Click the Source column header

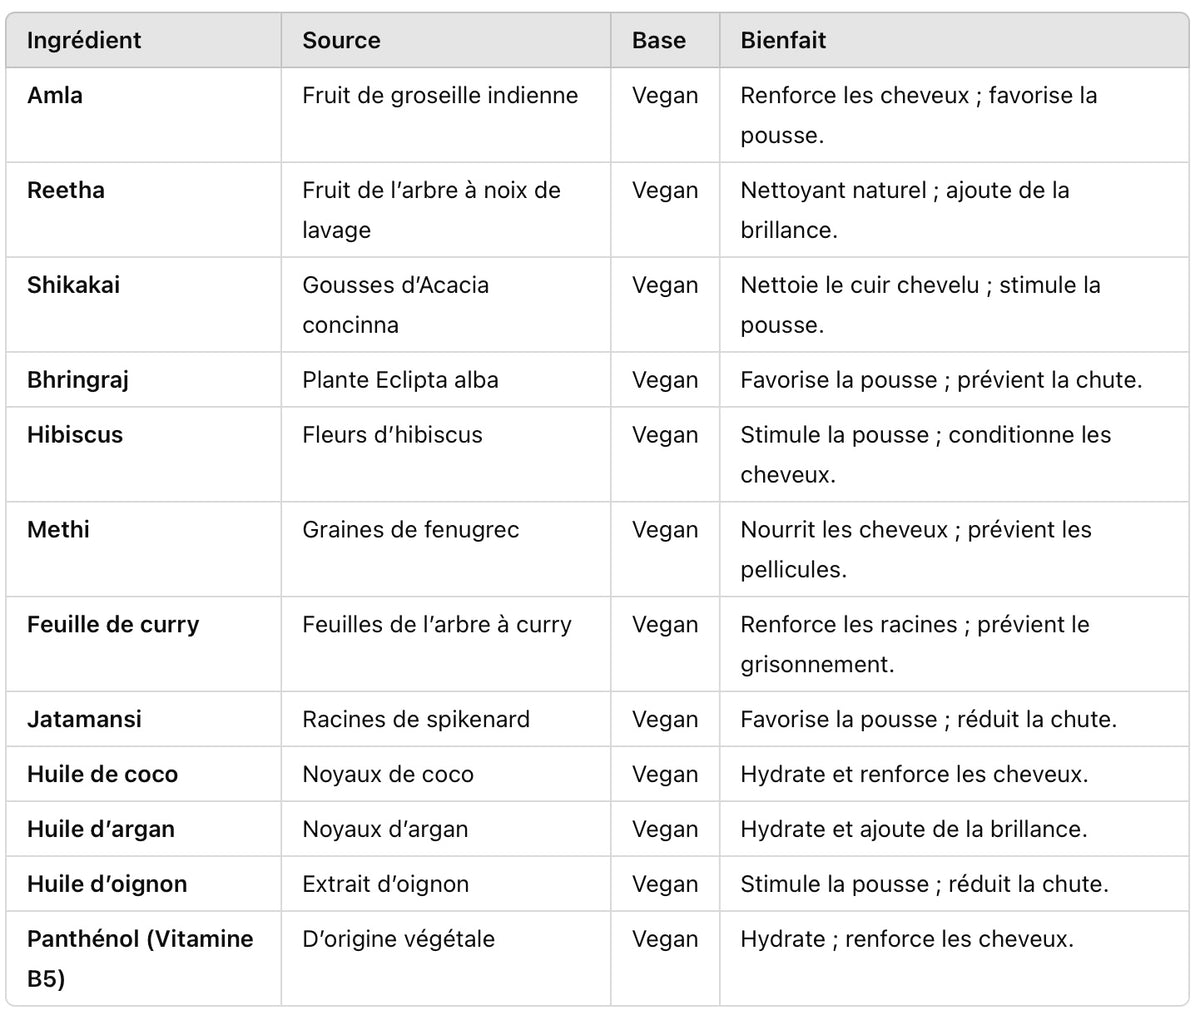point(341,41)
